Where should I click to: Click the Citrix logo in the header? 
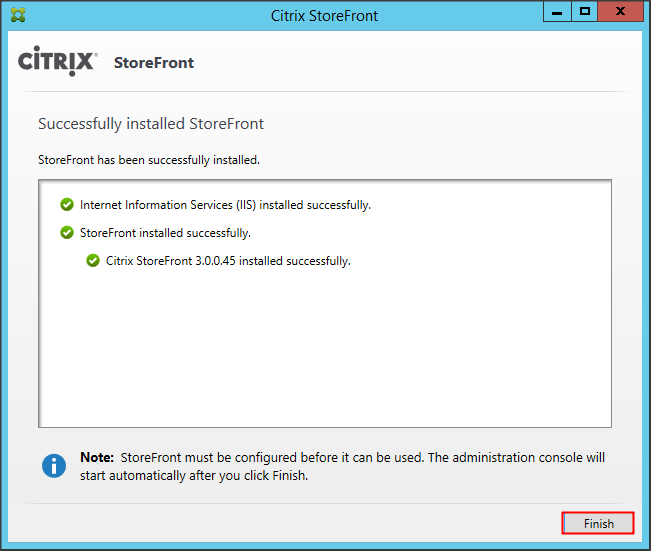pyautogui.click(x=57, y=61)
